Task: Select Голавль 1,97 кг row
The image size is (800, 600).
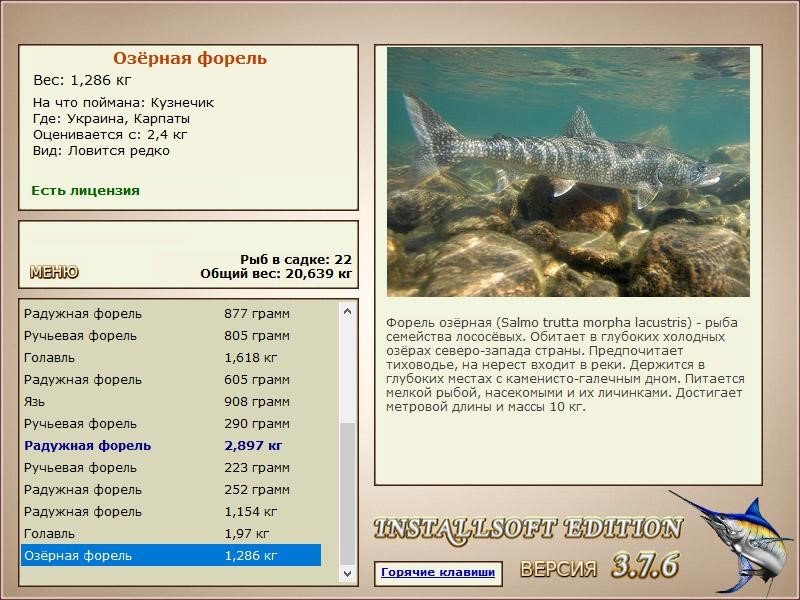Action: [x=171, y=533]
